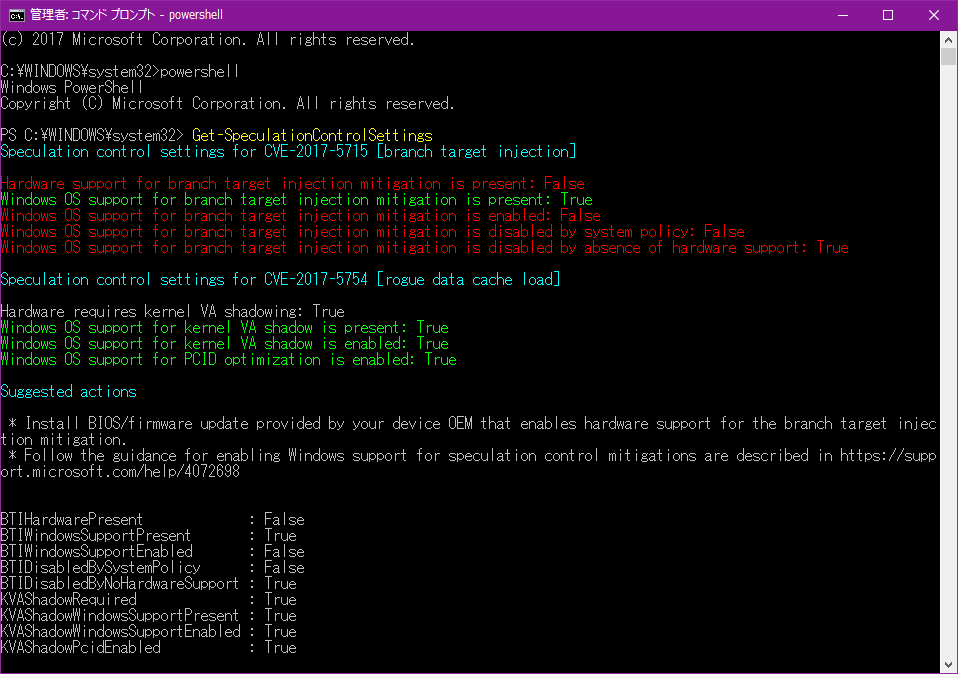
Task: Click the red Hardware support is present False line
Action: point(292,184)
